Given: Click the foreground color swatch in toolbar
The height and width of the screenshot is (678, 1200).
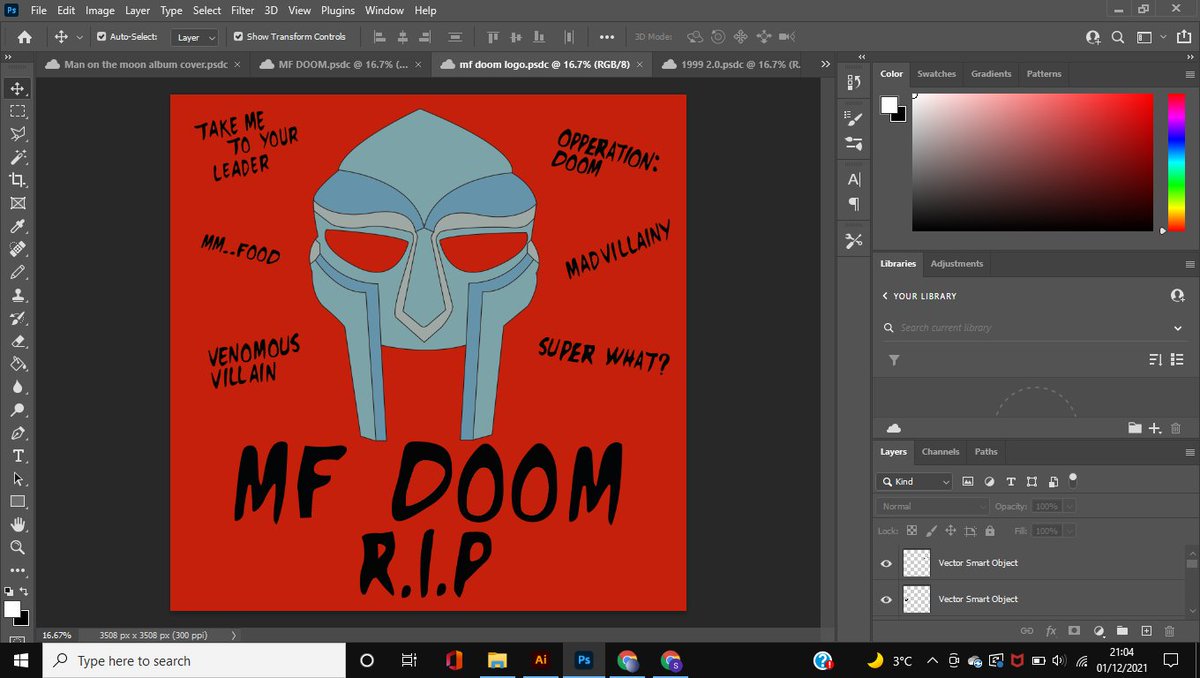Looking at the screenshot, I should tap(12, 609).
